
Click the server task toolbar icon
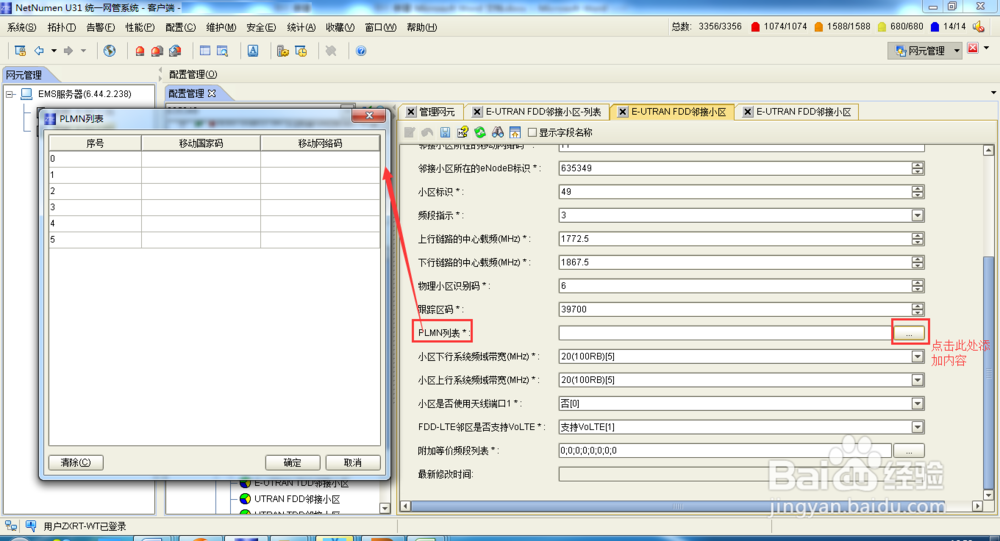tap(283, 51)
